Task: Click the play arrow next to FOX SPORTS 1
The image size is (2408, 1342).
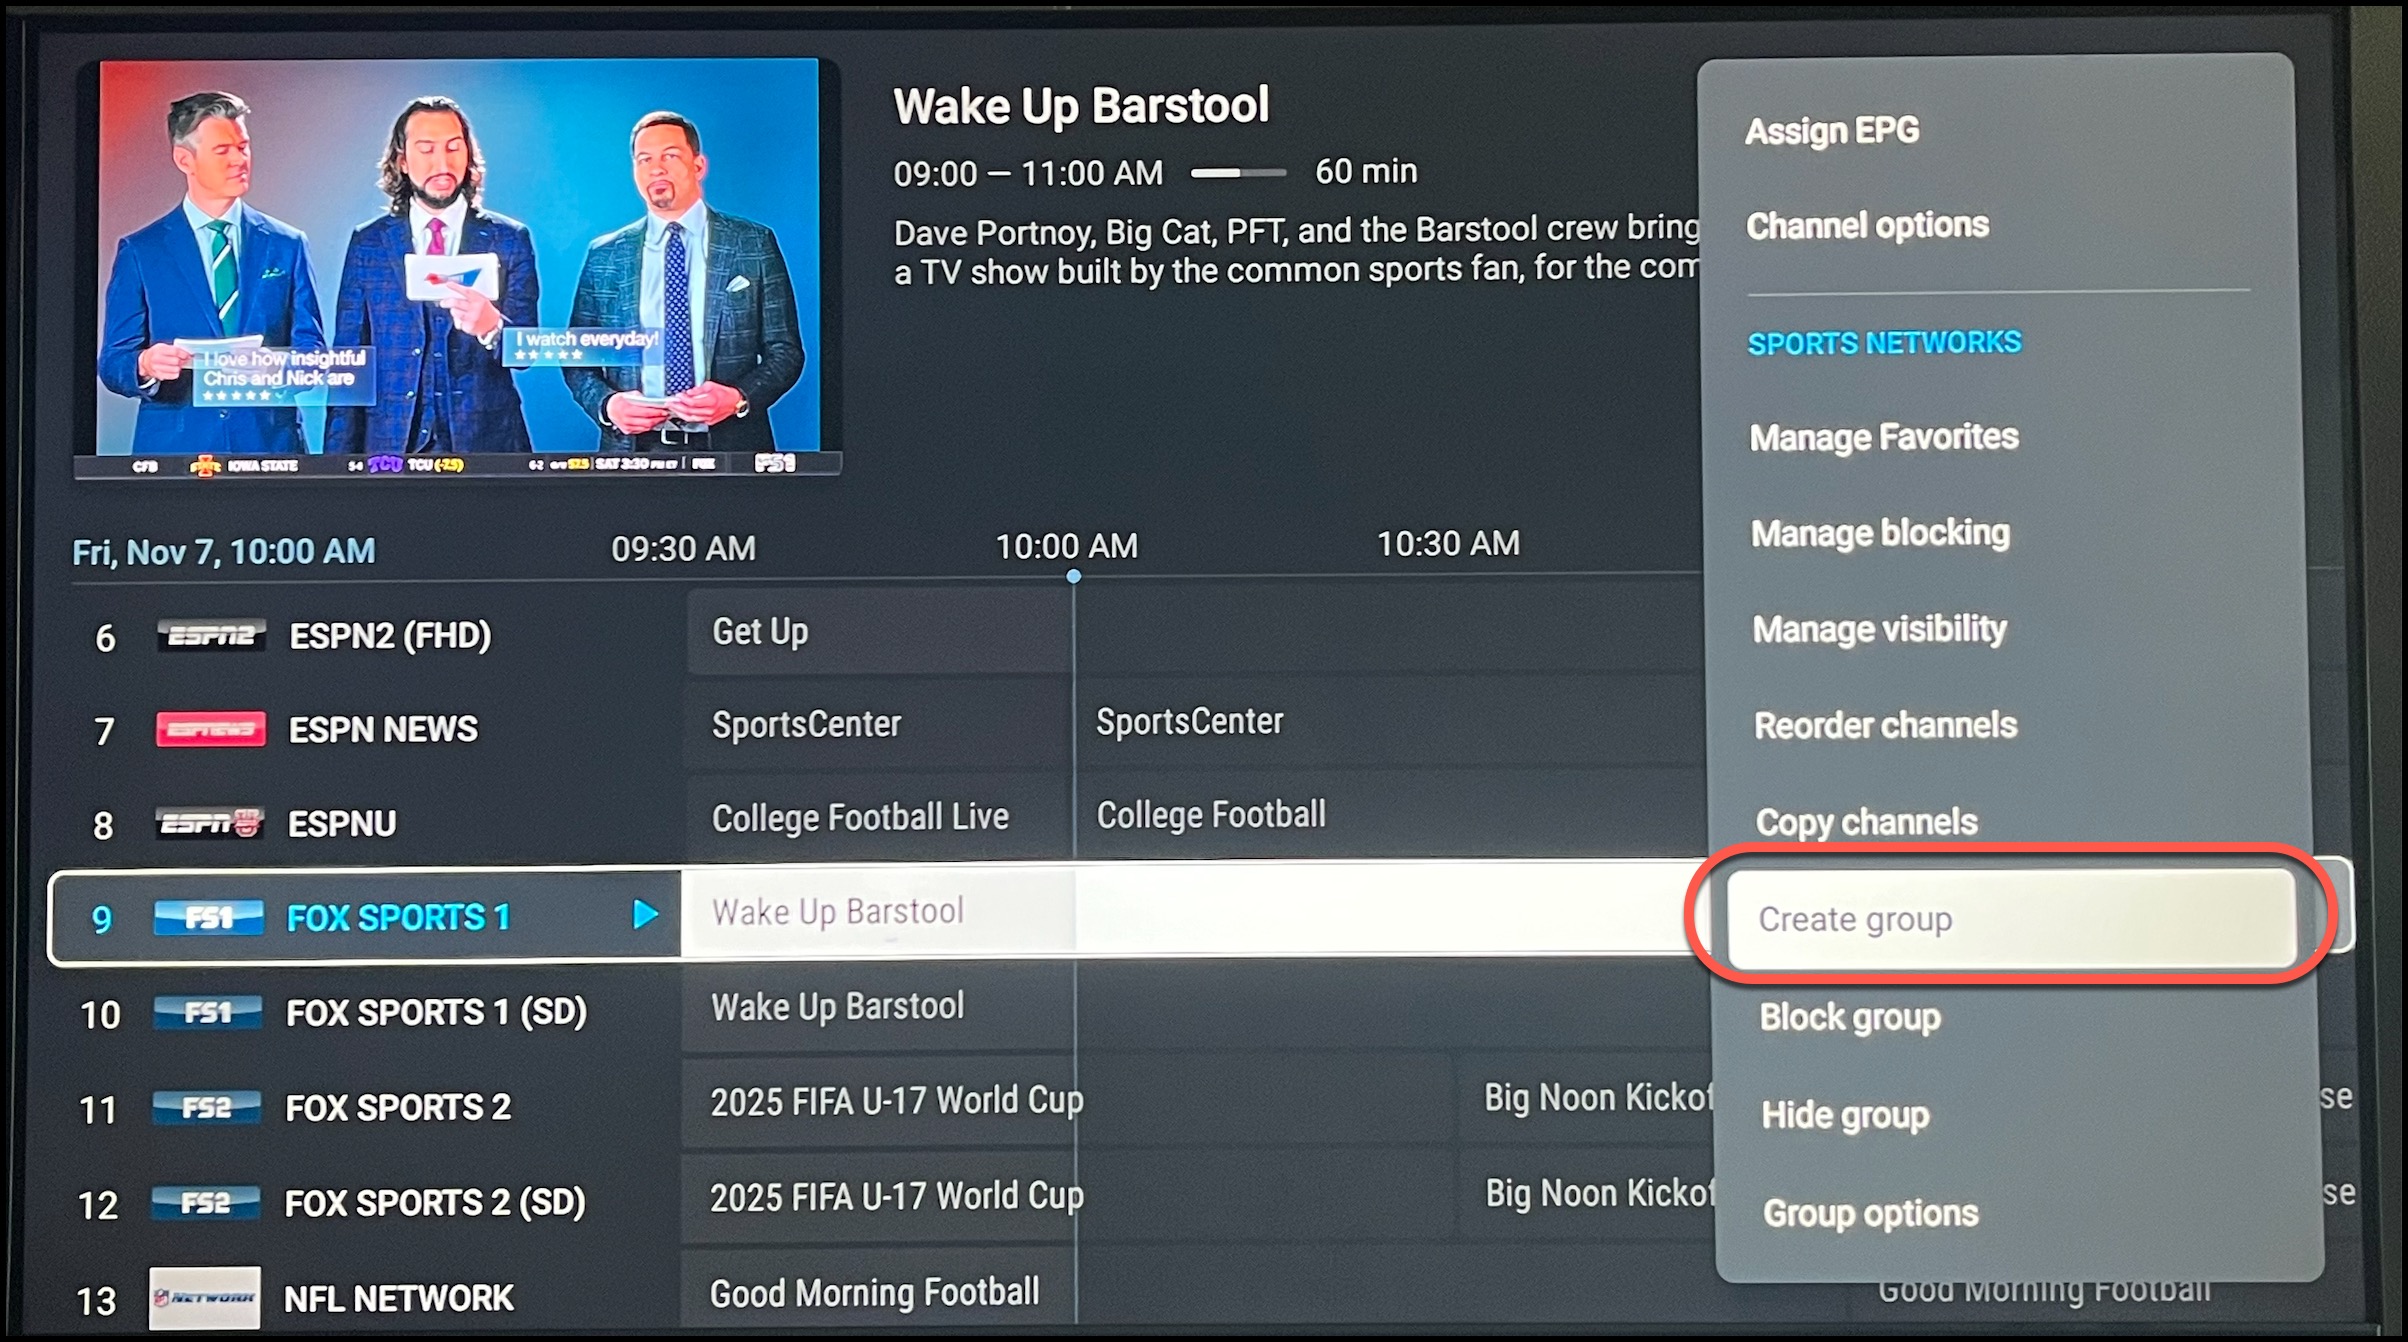Action: click(x=646, y=914)
